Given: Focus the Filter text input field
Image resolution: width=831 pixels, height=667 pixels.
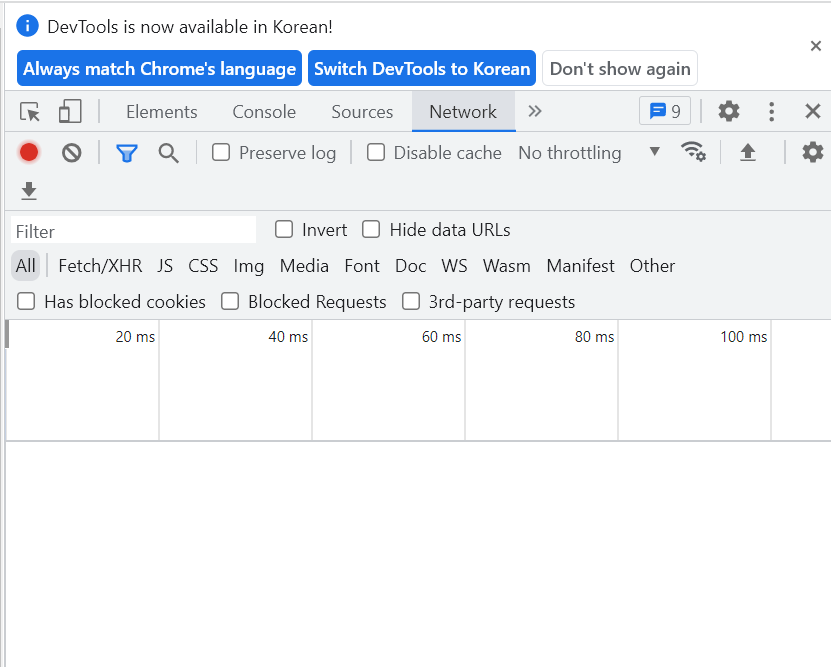Looking at the screenshot, I should [134, 230].
